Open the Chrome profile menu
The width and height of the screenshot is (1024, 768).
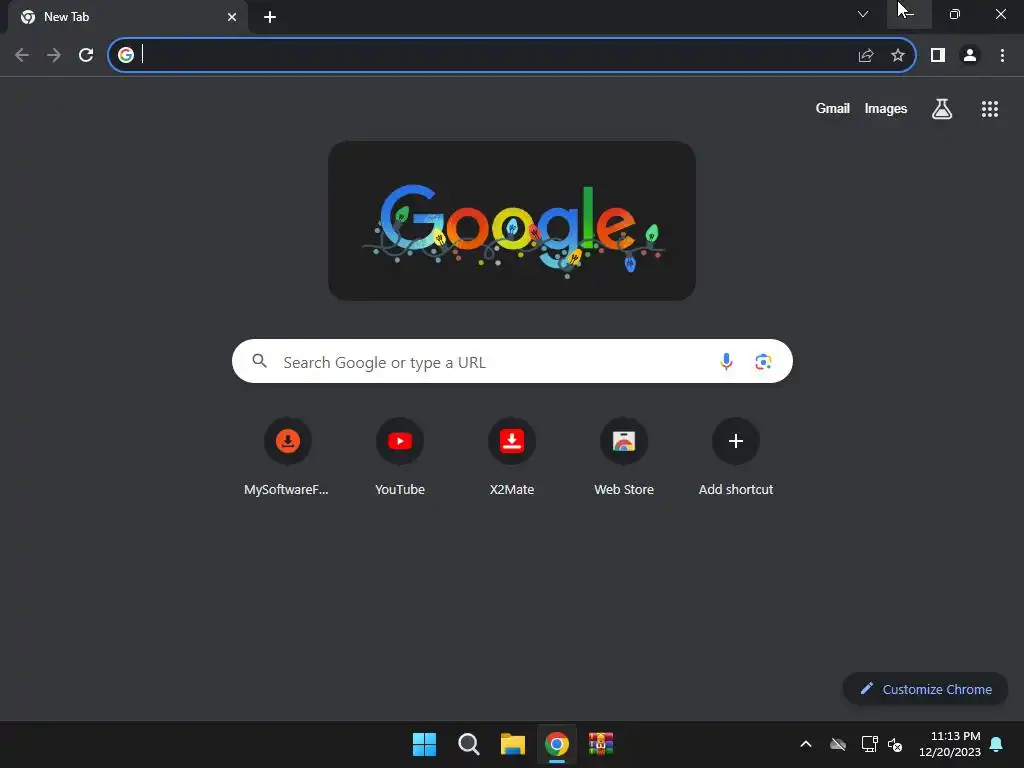pos(970,56)
